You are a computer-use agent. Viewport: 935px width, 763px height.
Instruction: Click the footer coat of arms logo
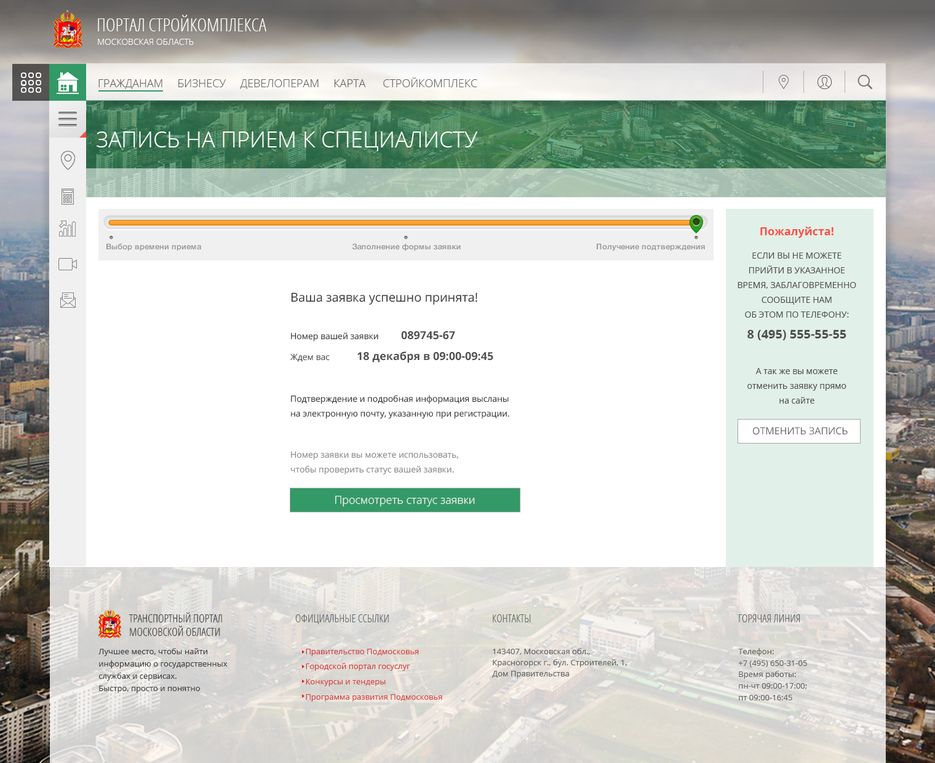coord(110,624)
